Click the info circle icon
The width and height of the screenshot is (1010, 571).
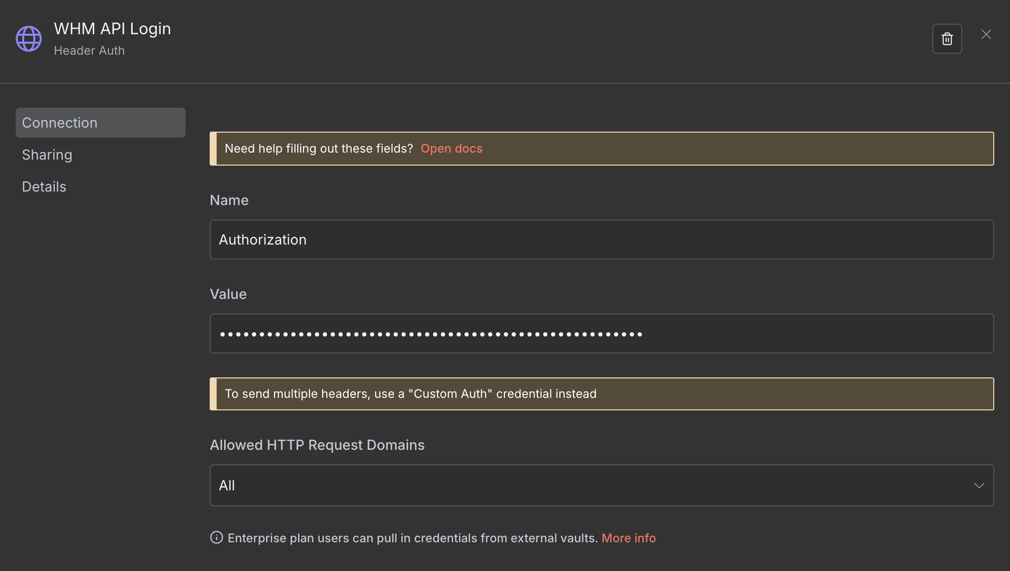(x=216, y=537)
